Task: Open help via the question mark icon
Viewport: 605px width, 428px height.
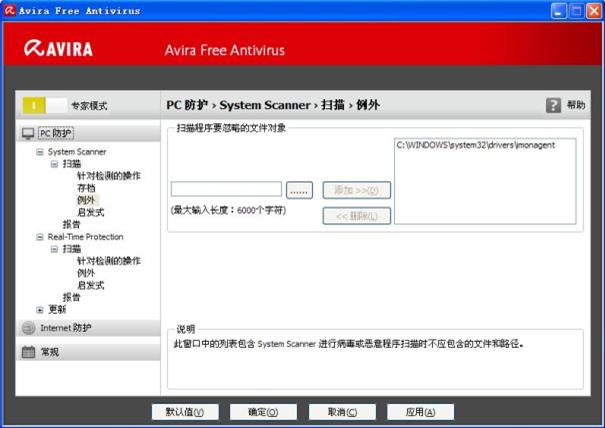Action: click(x=553, y=105)
